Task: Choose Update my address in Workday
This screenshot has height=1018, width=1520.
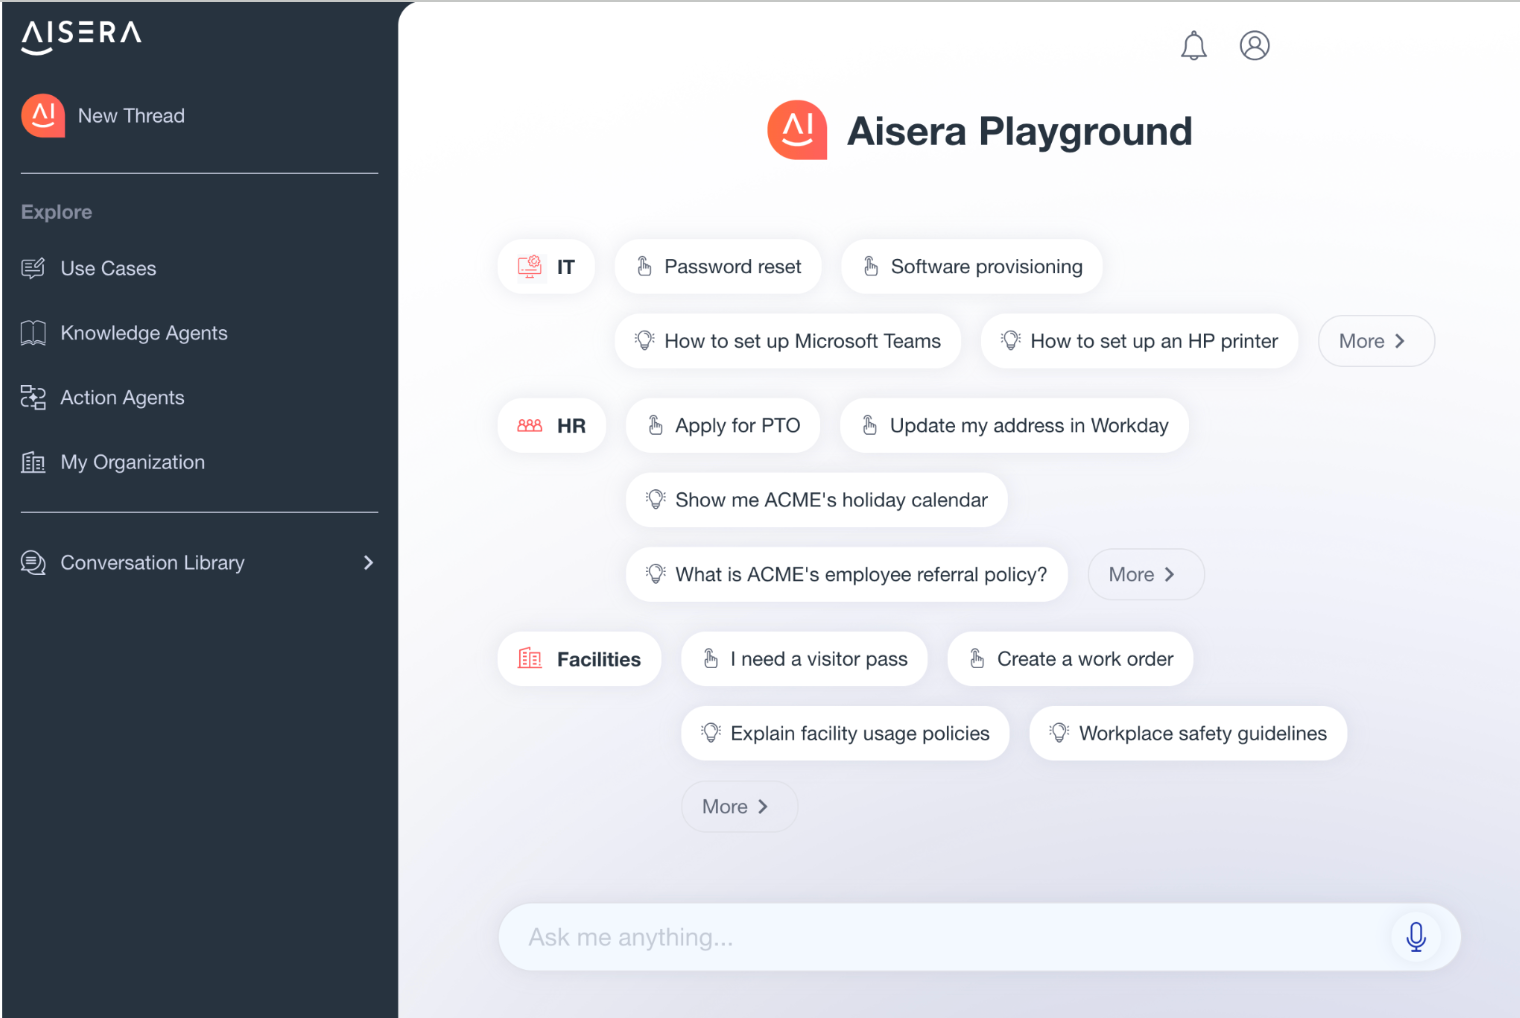Action: 1014,426
